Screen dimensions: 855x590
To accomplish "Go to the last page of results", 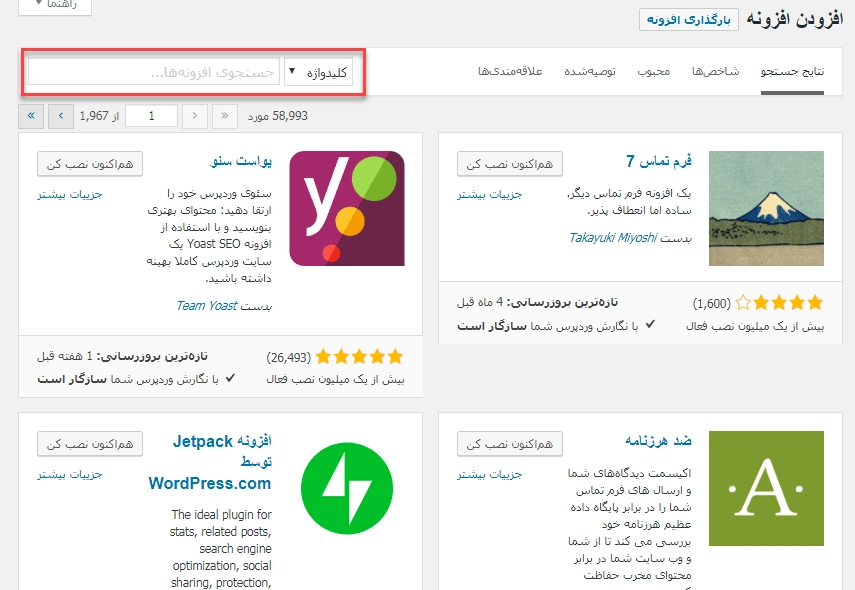I will coord(31,116).
